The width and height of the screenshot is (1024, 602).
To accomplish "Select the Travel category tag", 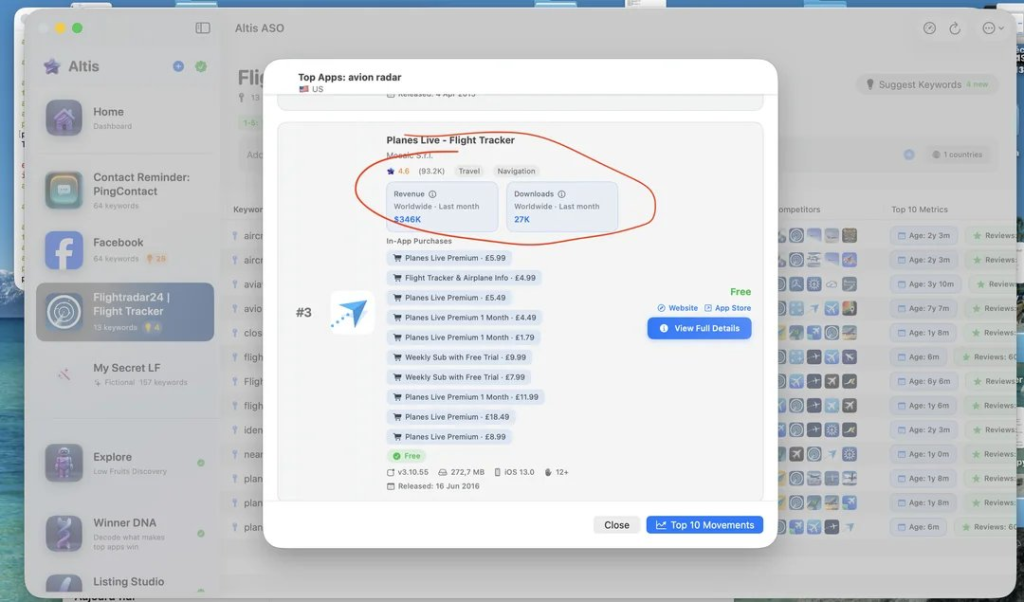I will pos(469,171).
